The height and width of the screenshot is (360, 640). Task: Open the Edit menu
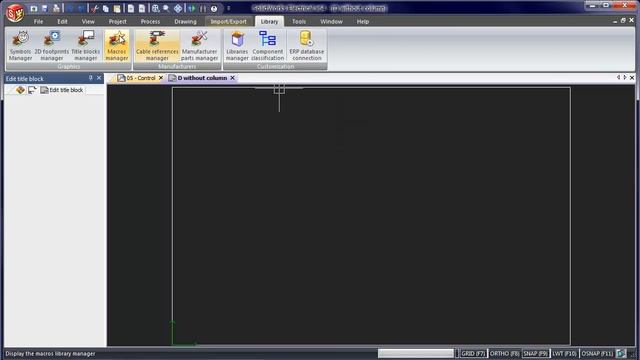62,21
